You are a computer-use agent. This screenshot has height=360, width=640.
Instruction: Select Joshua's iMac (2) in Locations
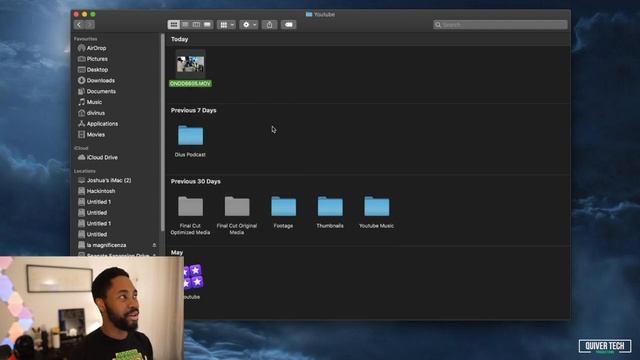coord(104,180)
